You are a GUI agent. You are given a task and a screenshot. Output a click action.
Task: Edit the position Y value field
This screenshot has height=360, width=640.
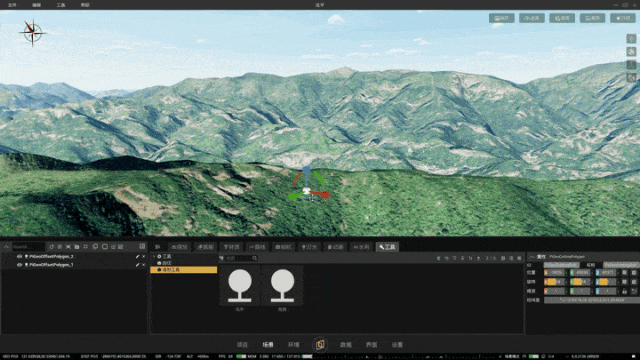click(580, 273)
